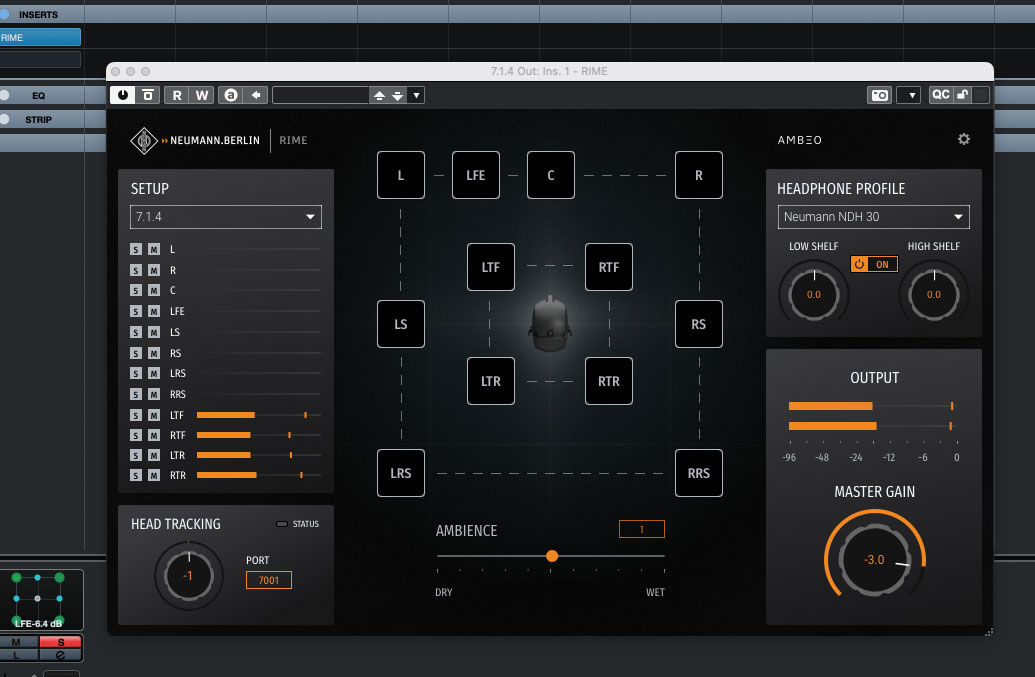The height and width of the screenshot is (677, 1035).
Task: Click the RRS speaker box
Action: (698, 473)
